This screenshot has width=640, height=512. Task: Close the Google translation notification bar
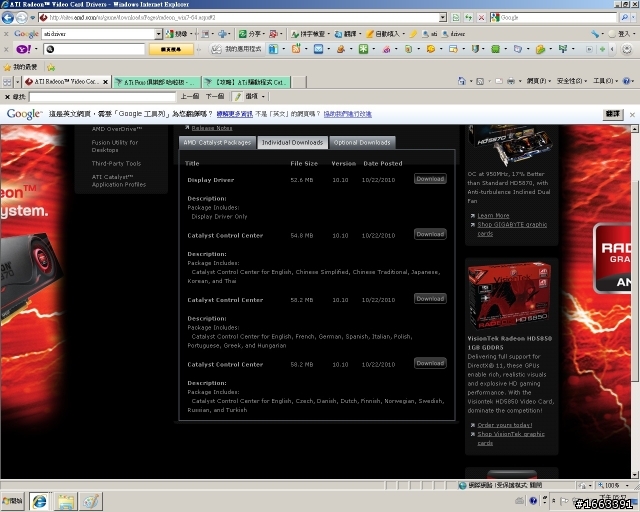pos(632,115)
